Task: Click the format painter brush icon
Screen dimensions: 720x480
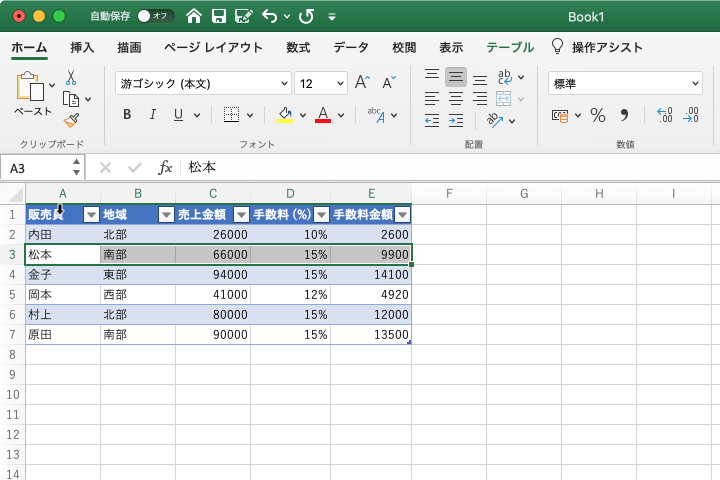Action: (71, 120)
